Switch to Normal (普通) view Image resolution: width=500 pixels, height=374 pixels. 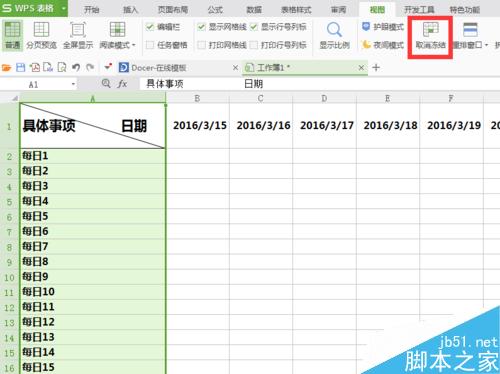pyautogui.click(x=13, y=35)
